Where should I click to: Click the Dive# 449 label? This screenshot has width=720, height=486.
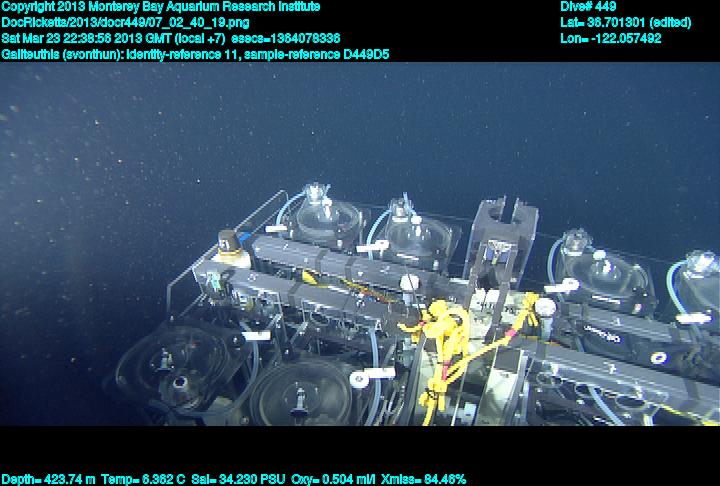pyautogui.click(x=588, y=7)
